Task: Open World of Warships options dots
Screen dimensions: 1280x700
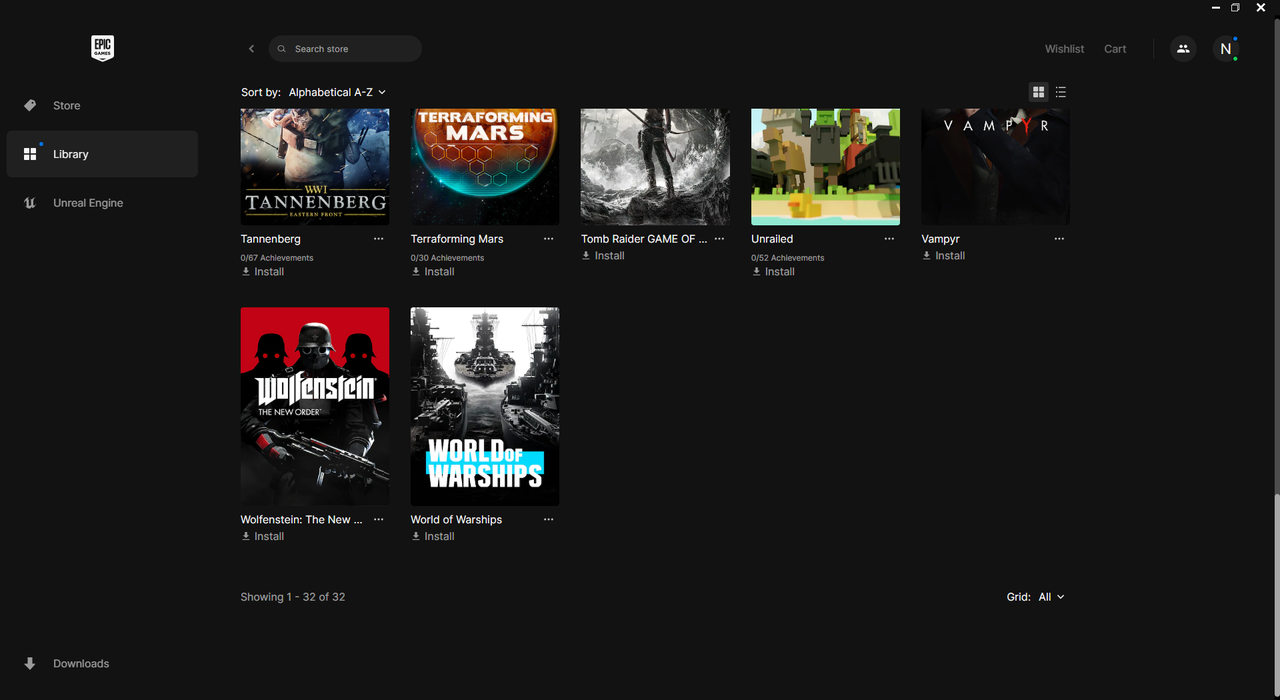Action: point(548,520)
